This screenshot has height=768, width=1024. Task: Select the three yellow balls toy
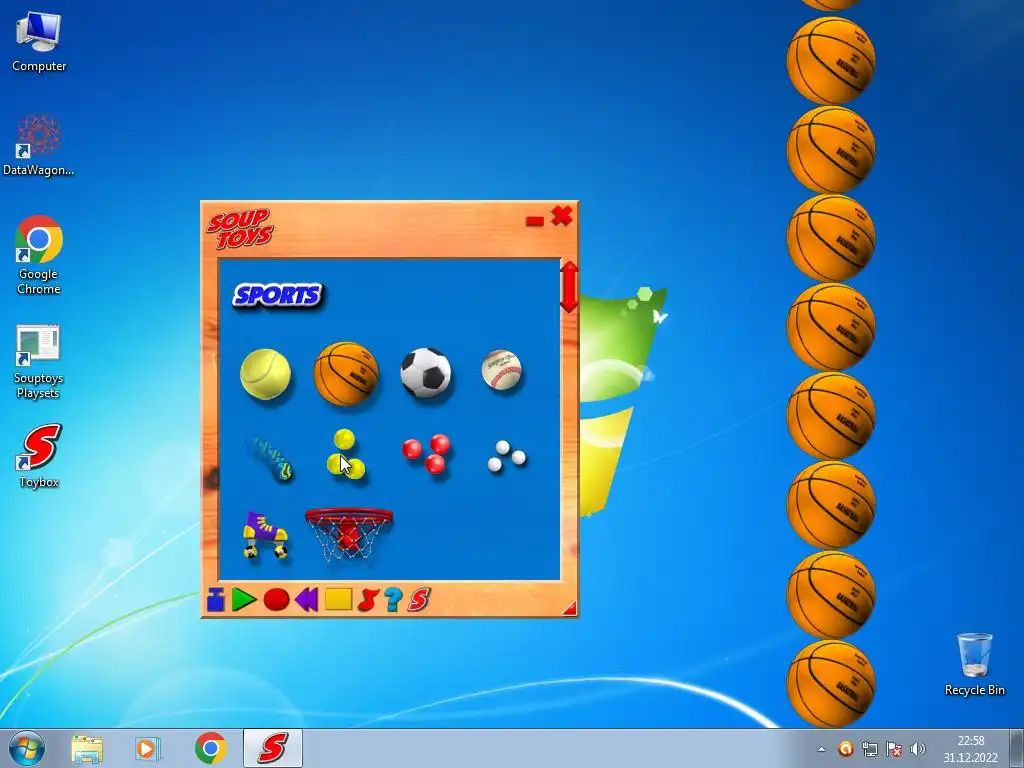click(x=345, y=455)
